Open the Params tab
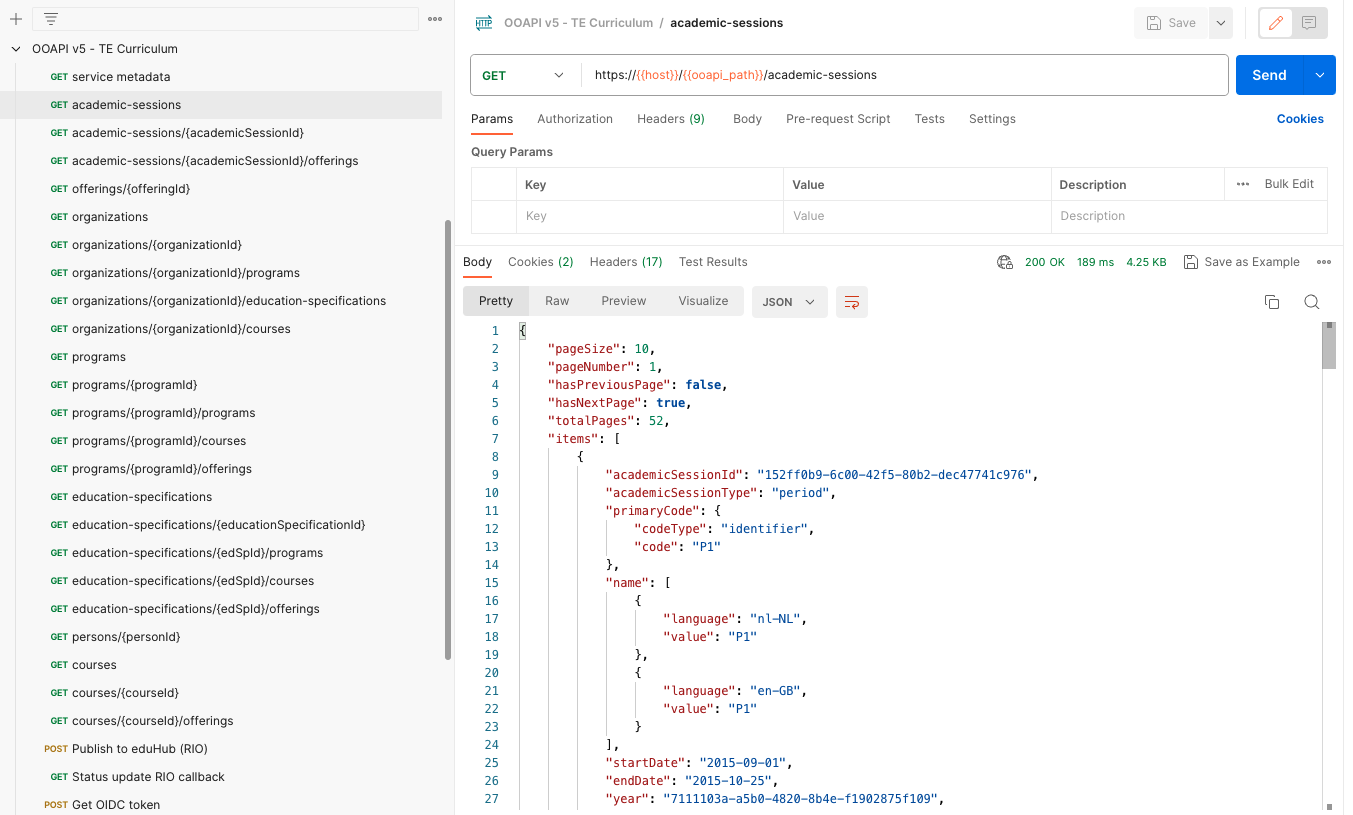 tap(492, 119)
